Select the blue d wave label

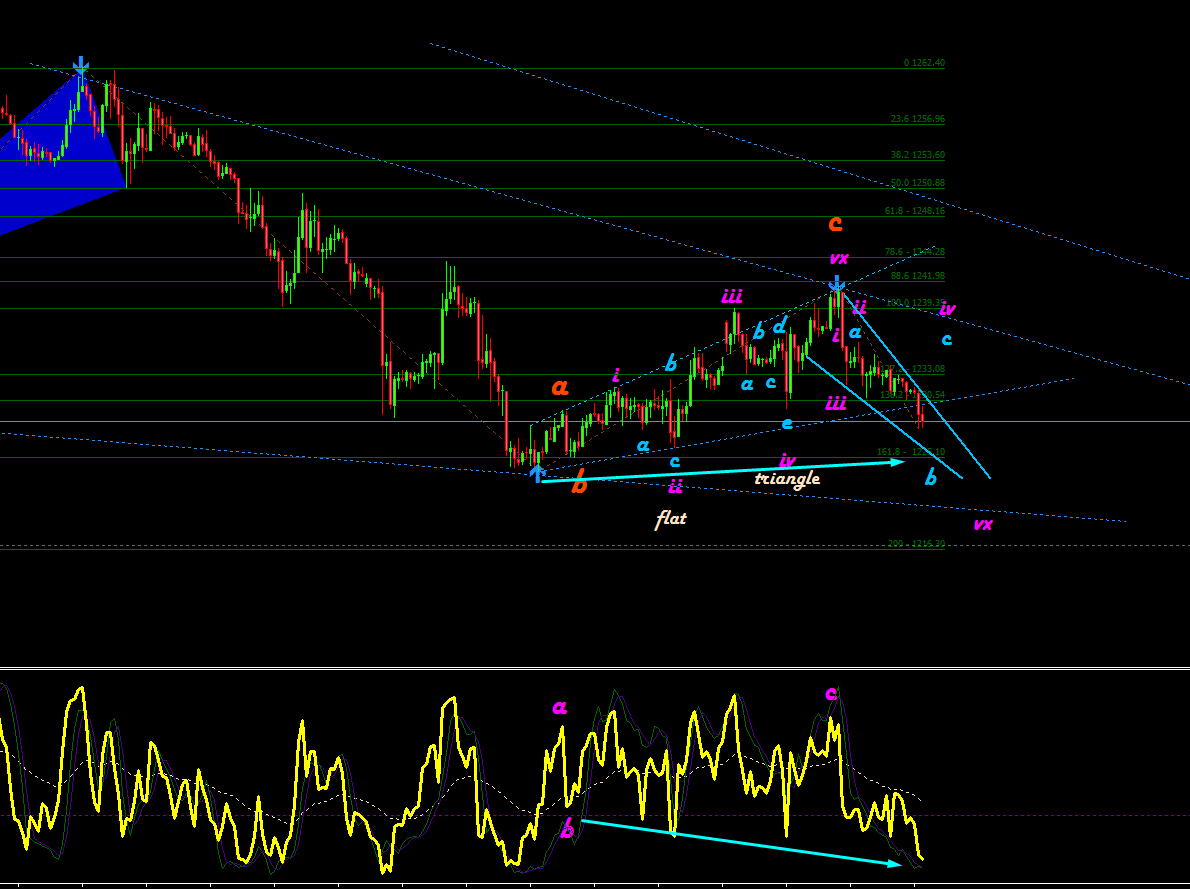pos(779,326)
